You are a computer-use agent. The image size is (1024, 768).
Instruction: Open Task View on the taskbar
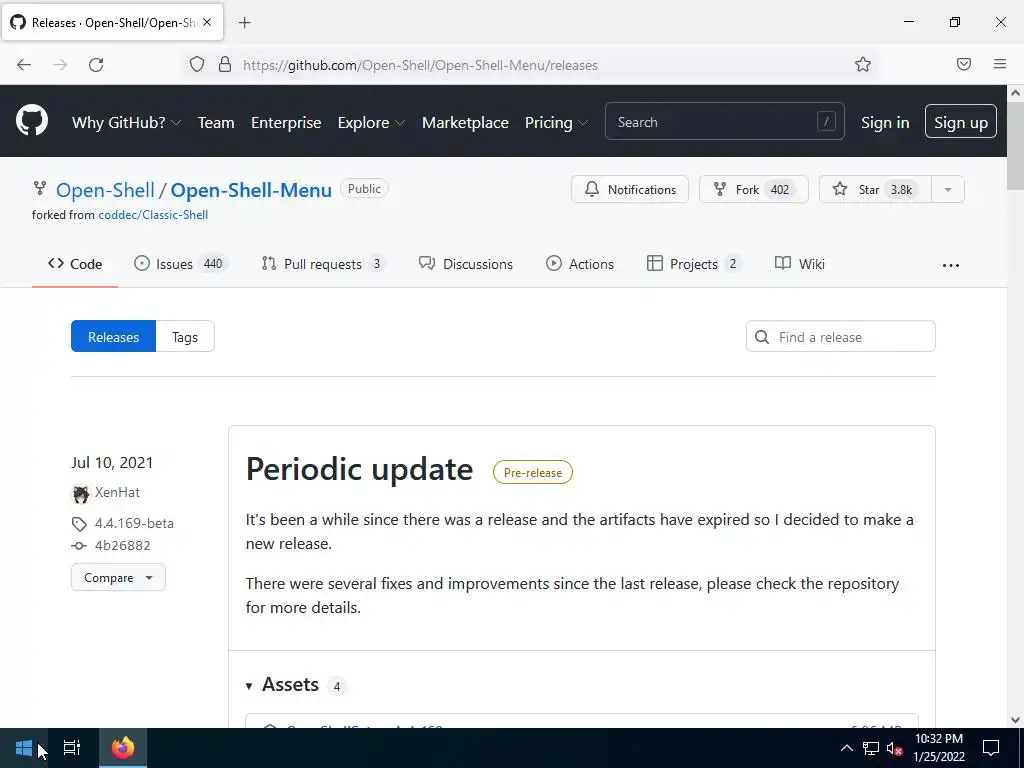click(x=71, y=748)
